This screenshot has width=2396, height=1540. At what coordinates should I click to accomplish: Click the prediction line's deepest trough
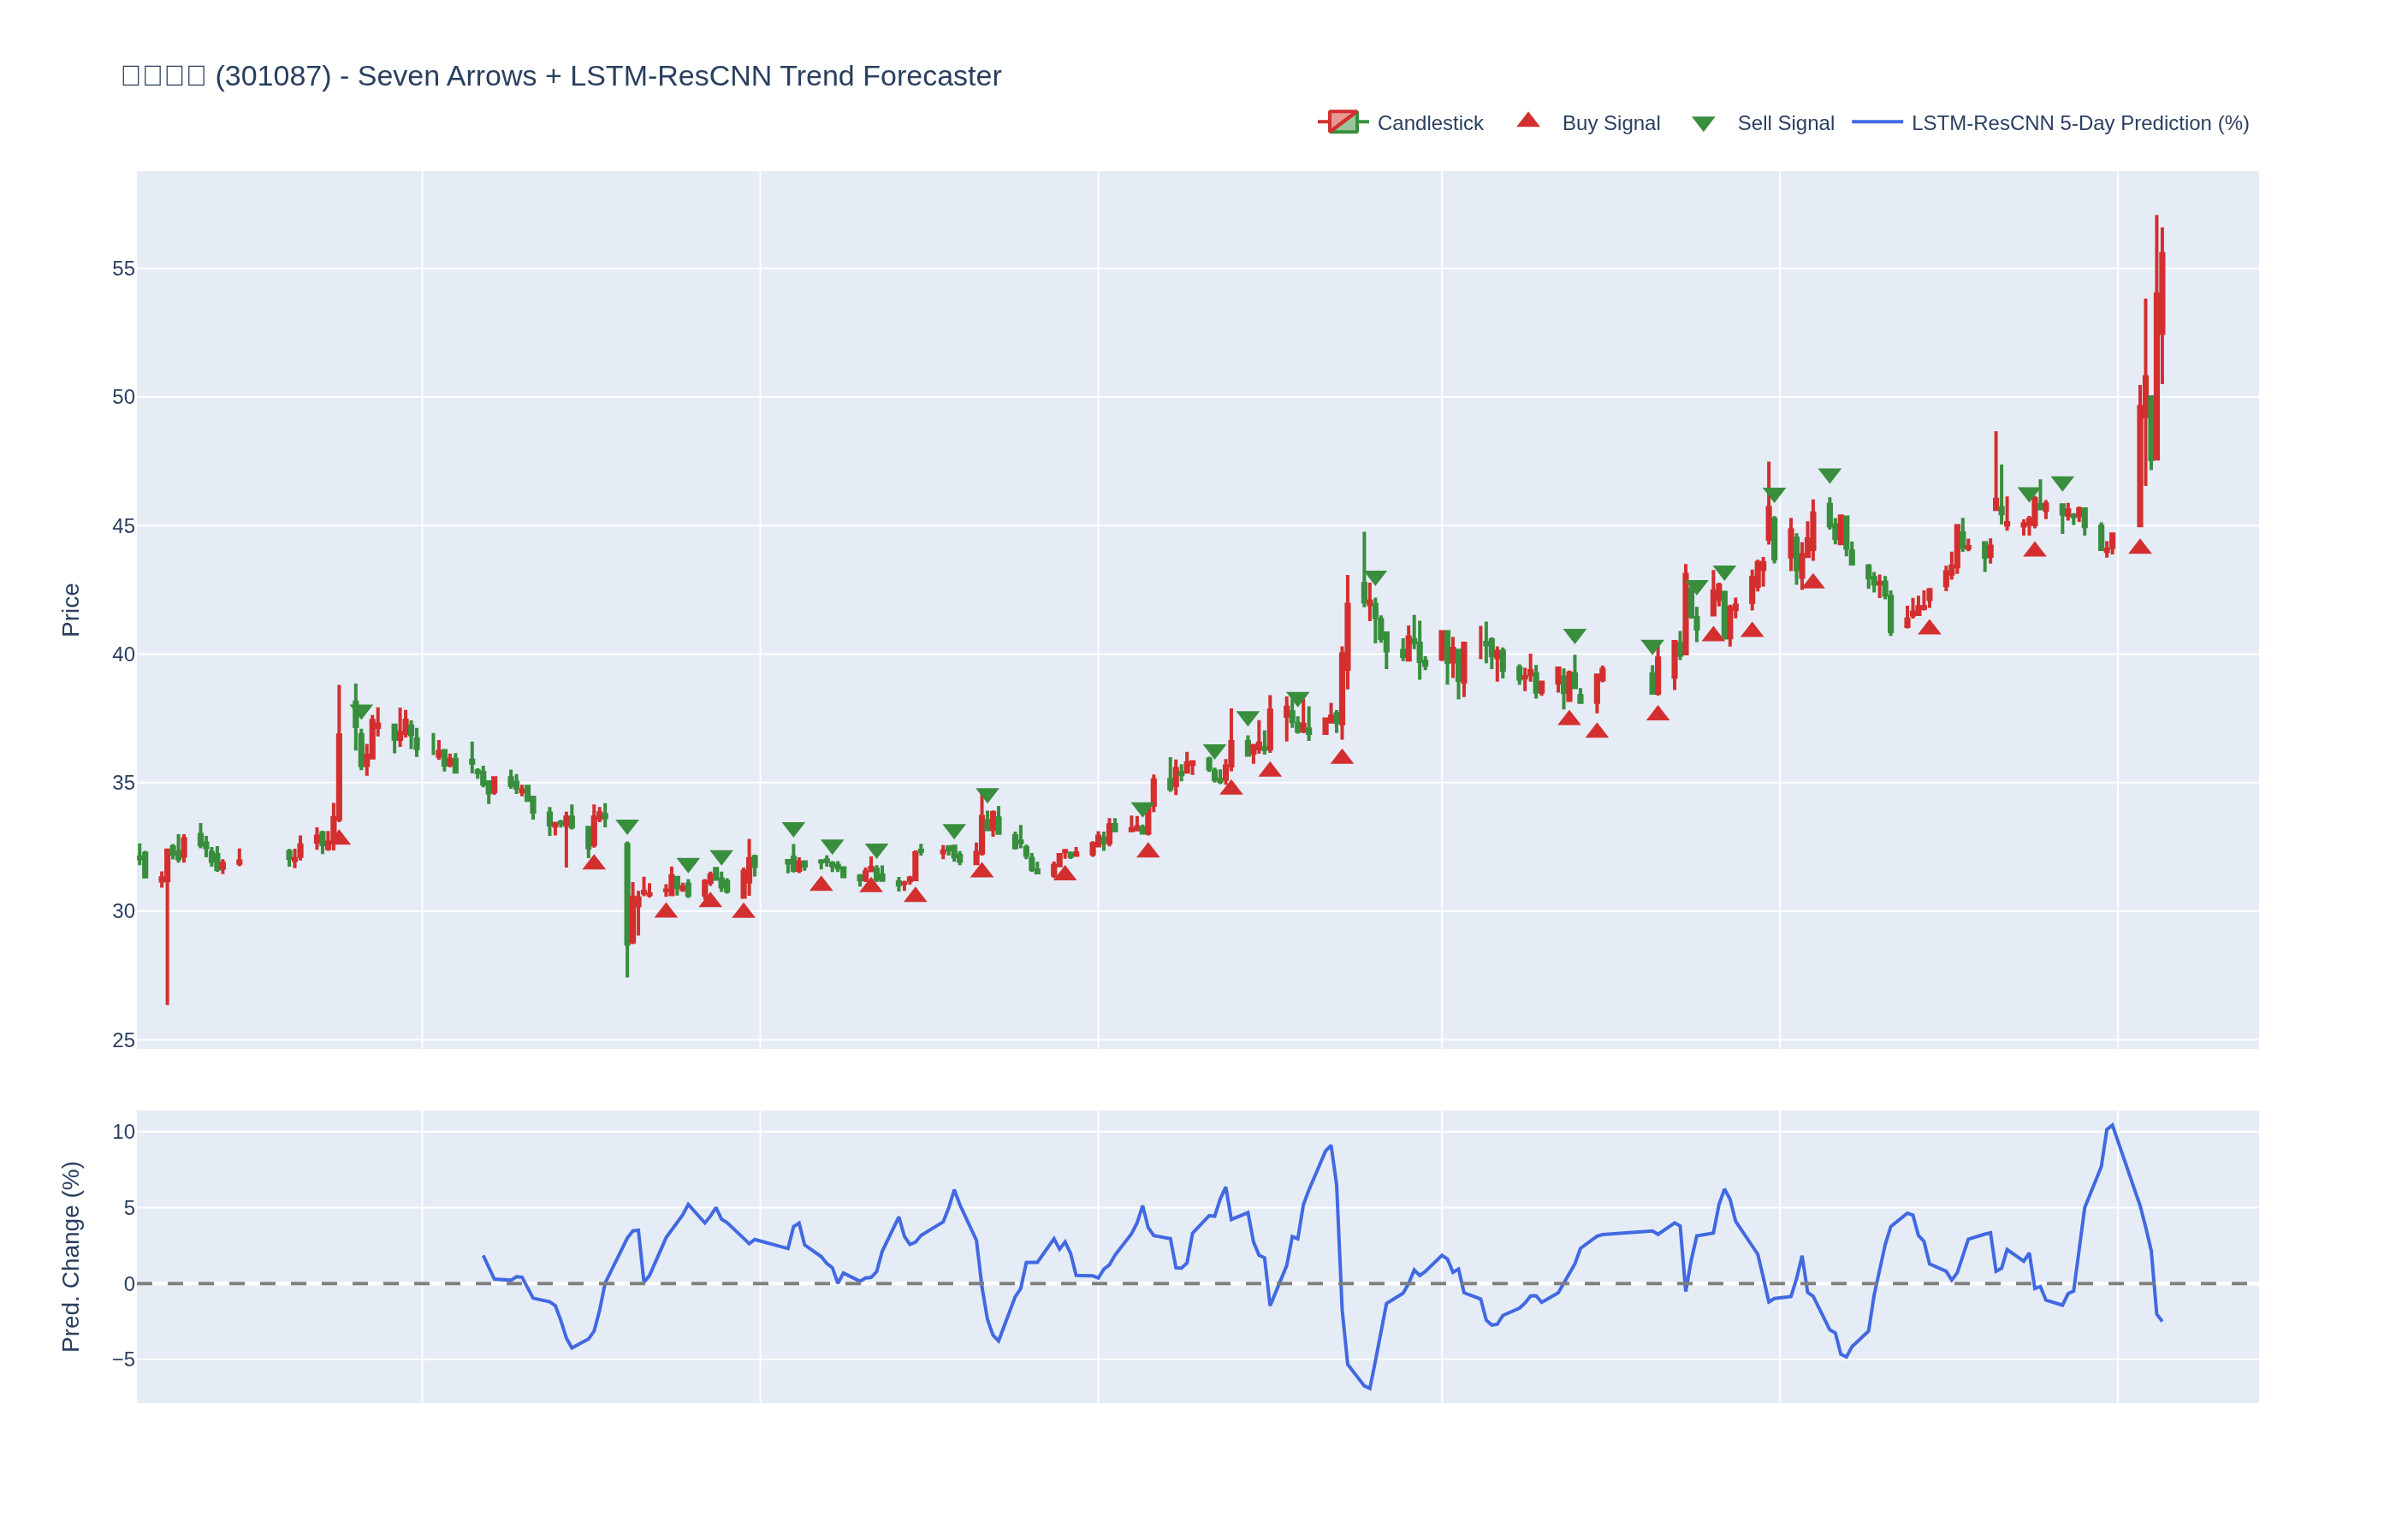tap(1369, 1388)
